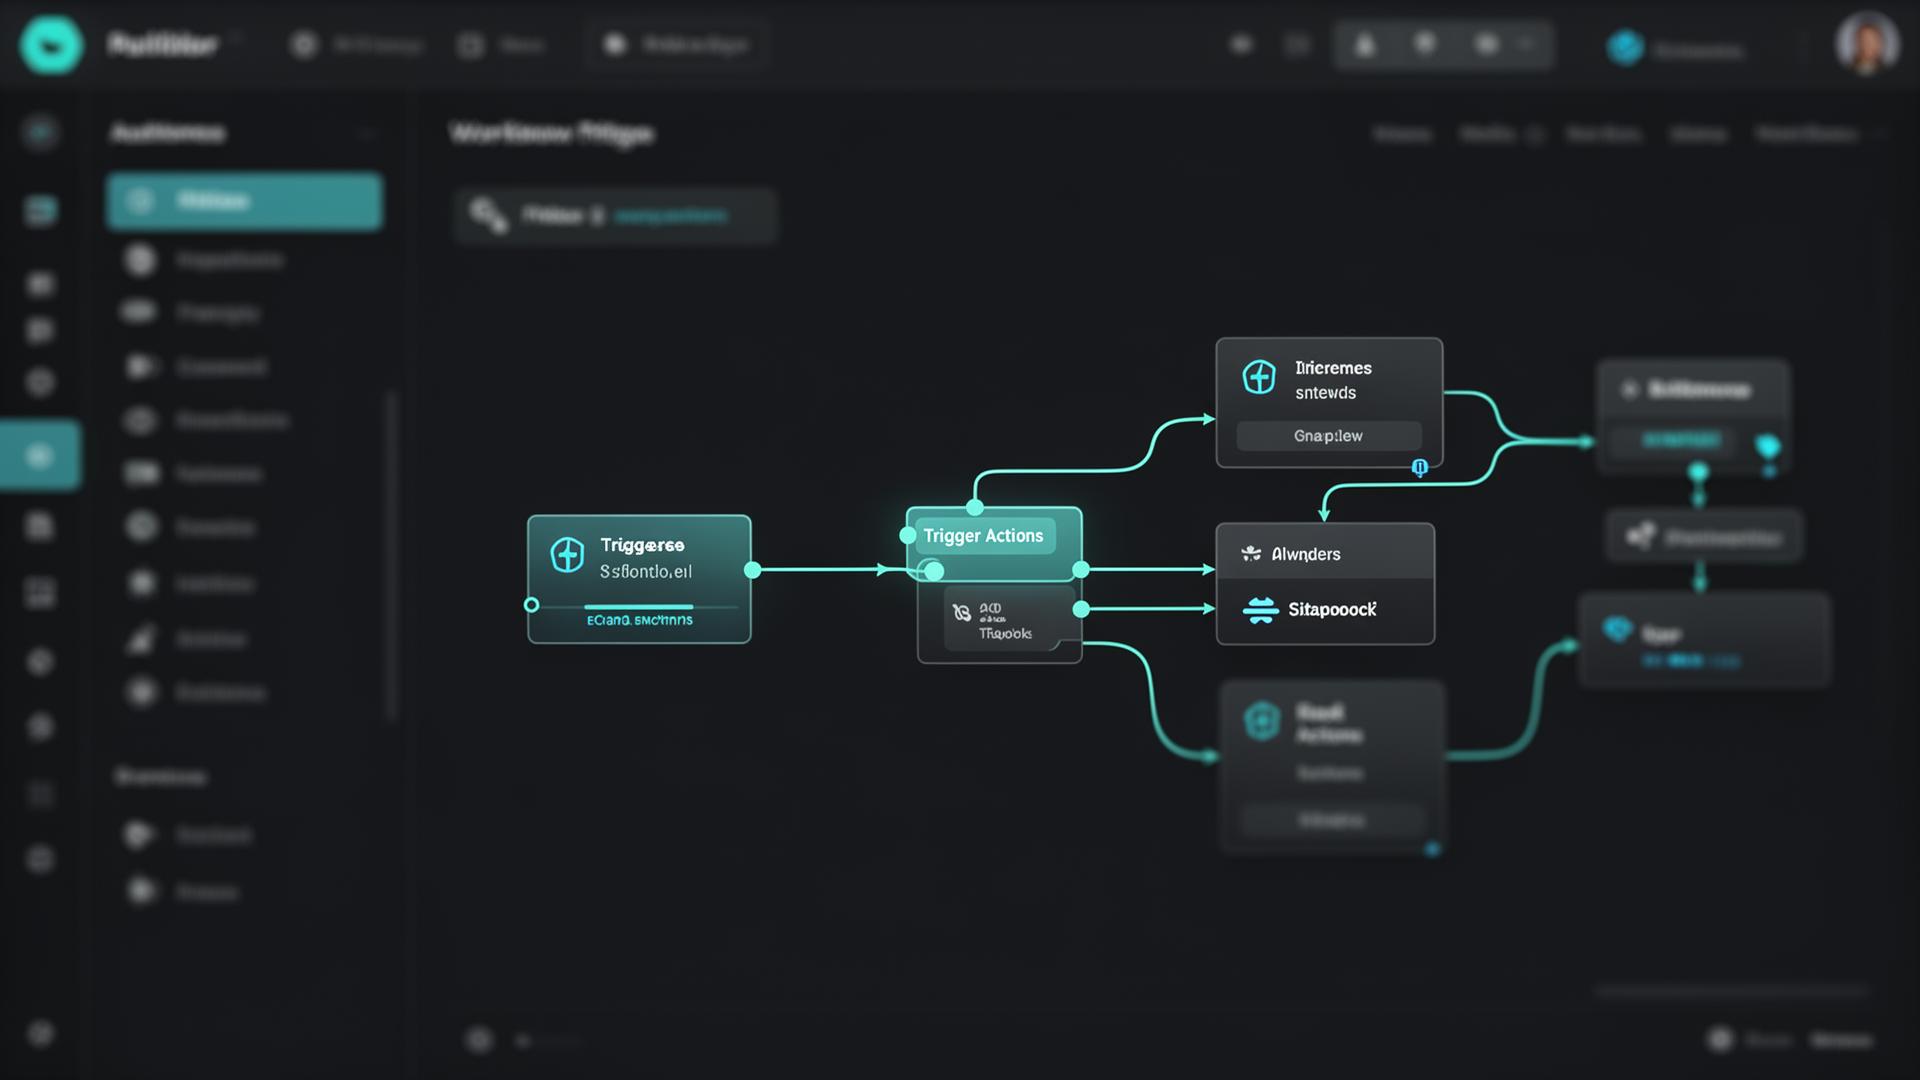The height and width of the screenshot is (1080, 1920).
Task: Click the teal round app logo
Action: (51, 45)
